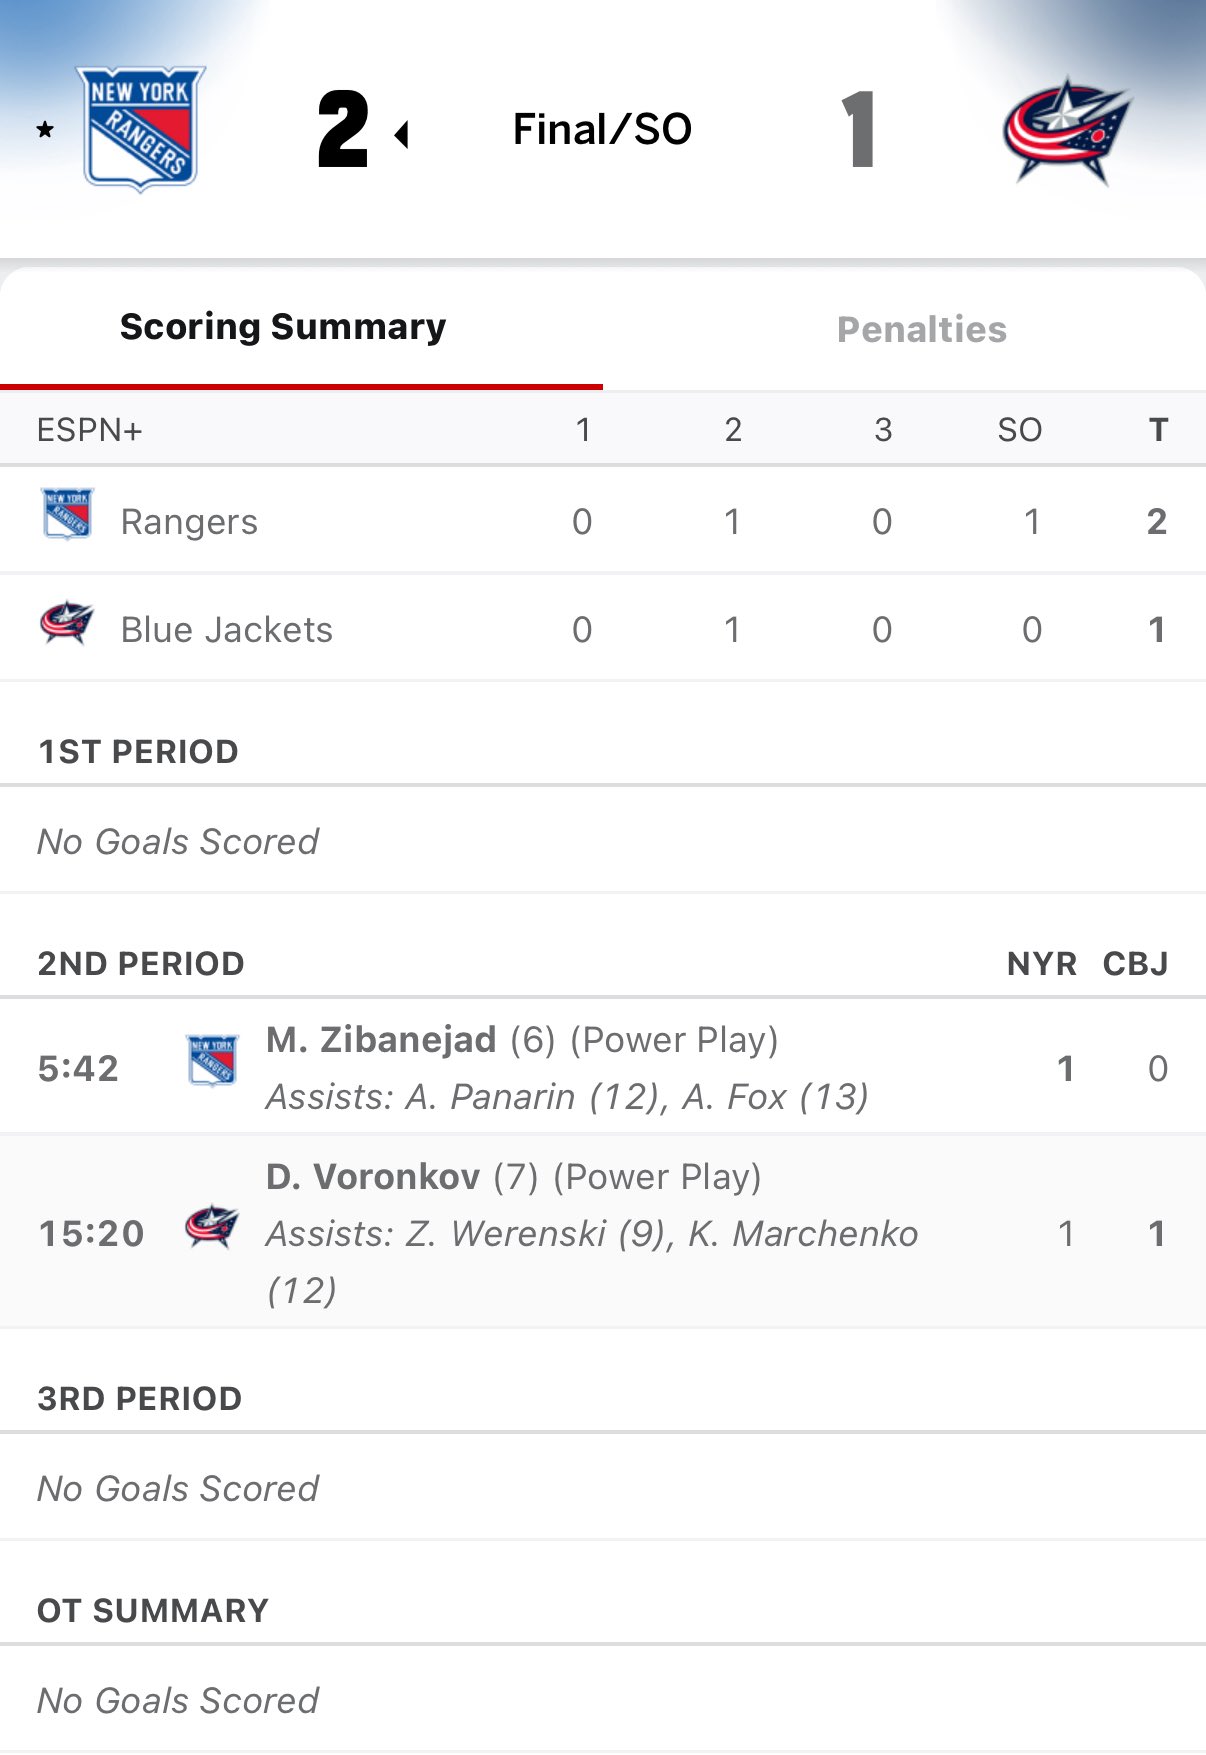This screenshot has height=1755, width=1206.
Task: Tap the large New York Rangers header logo
Action: pyautogui.click(x=141, y=128)
